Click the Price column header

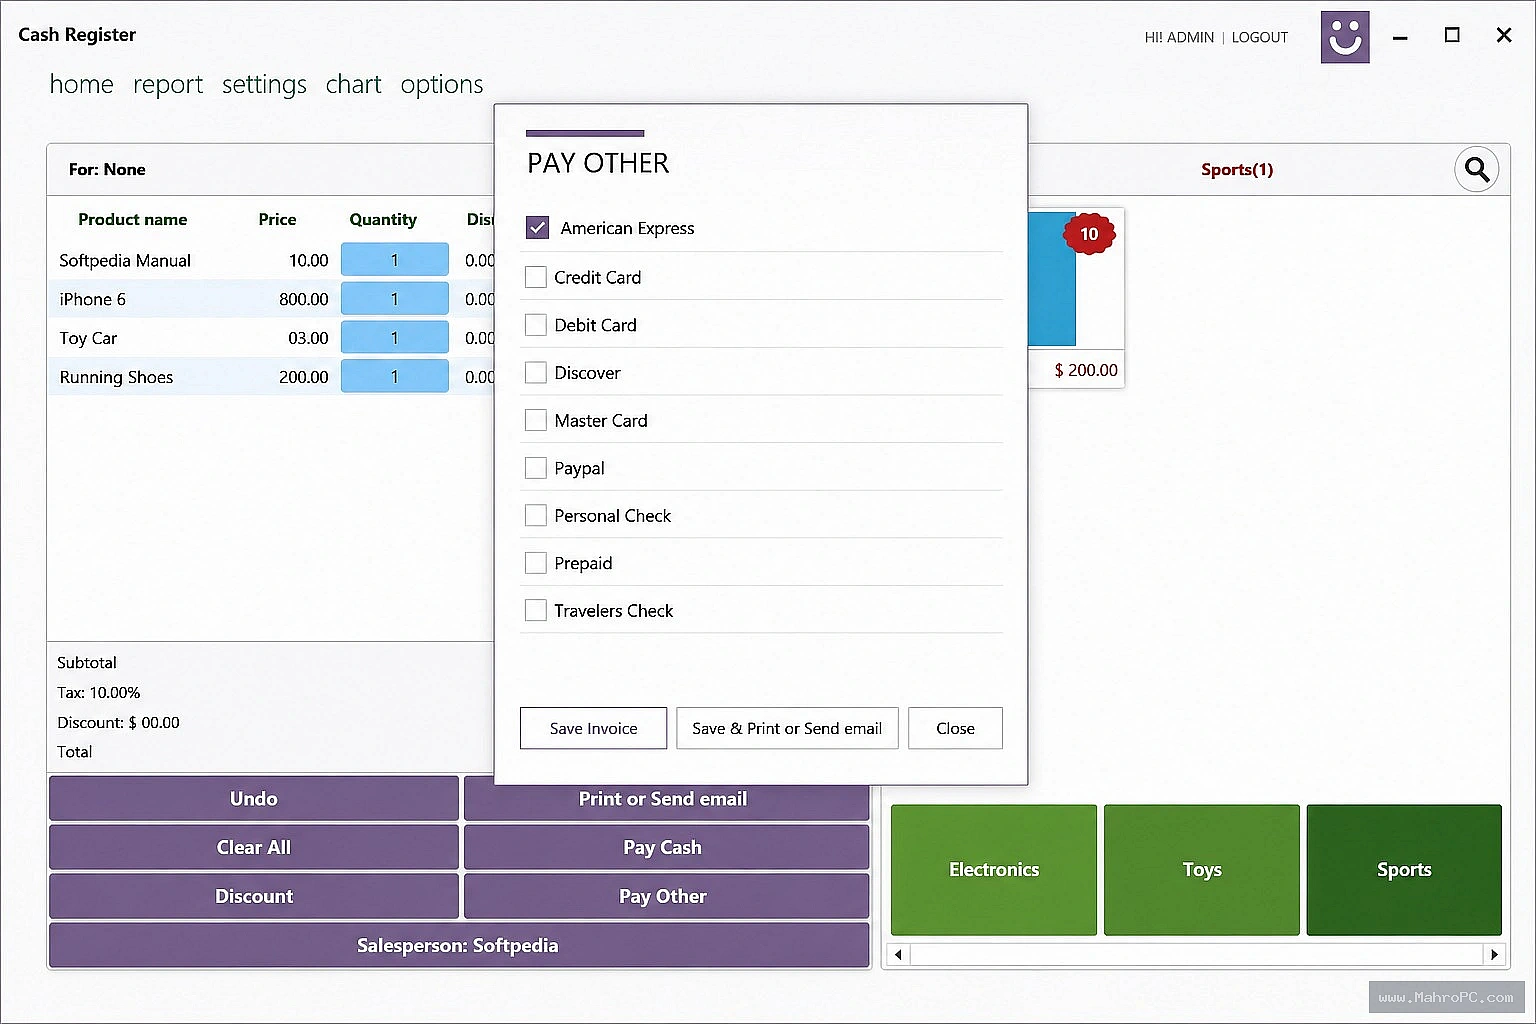click(x=277, y=219)
